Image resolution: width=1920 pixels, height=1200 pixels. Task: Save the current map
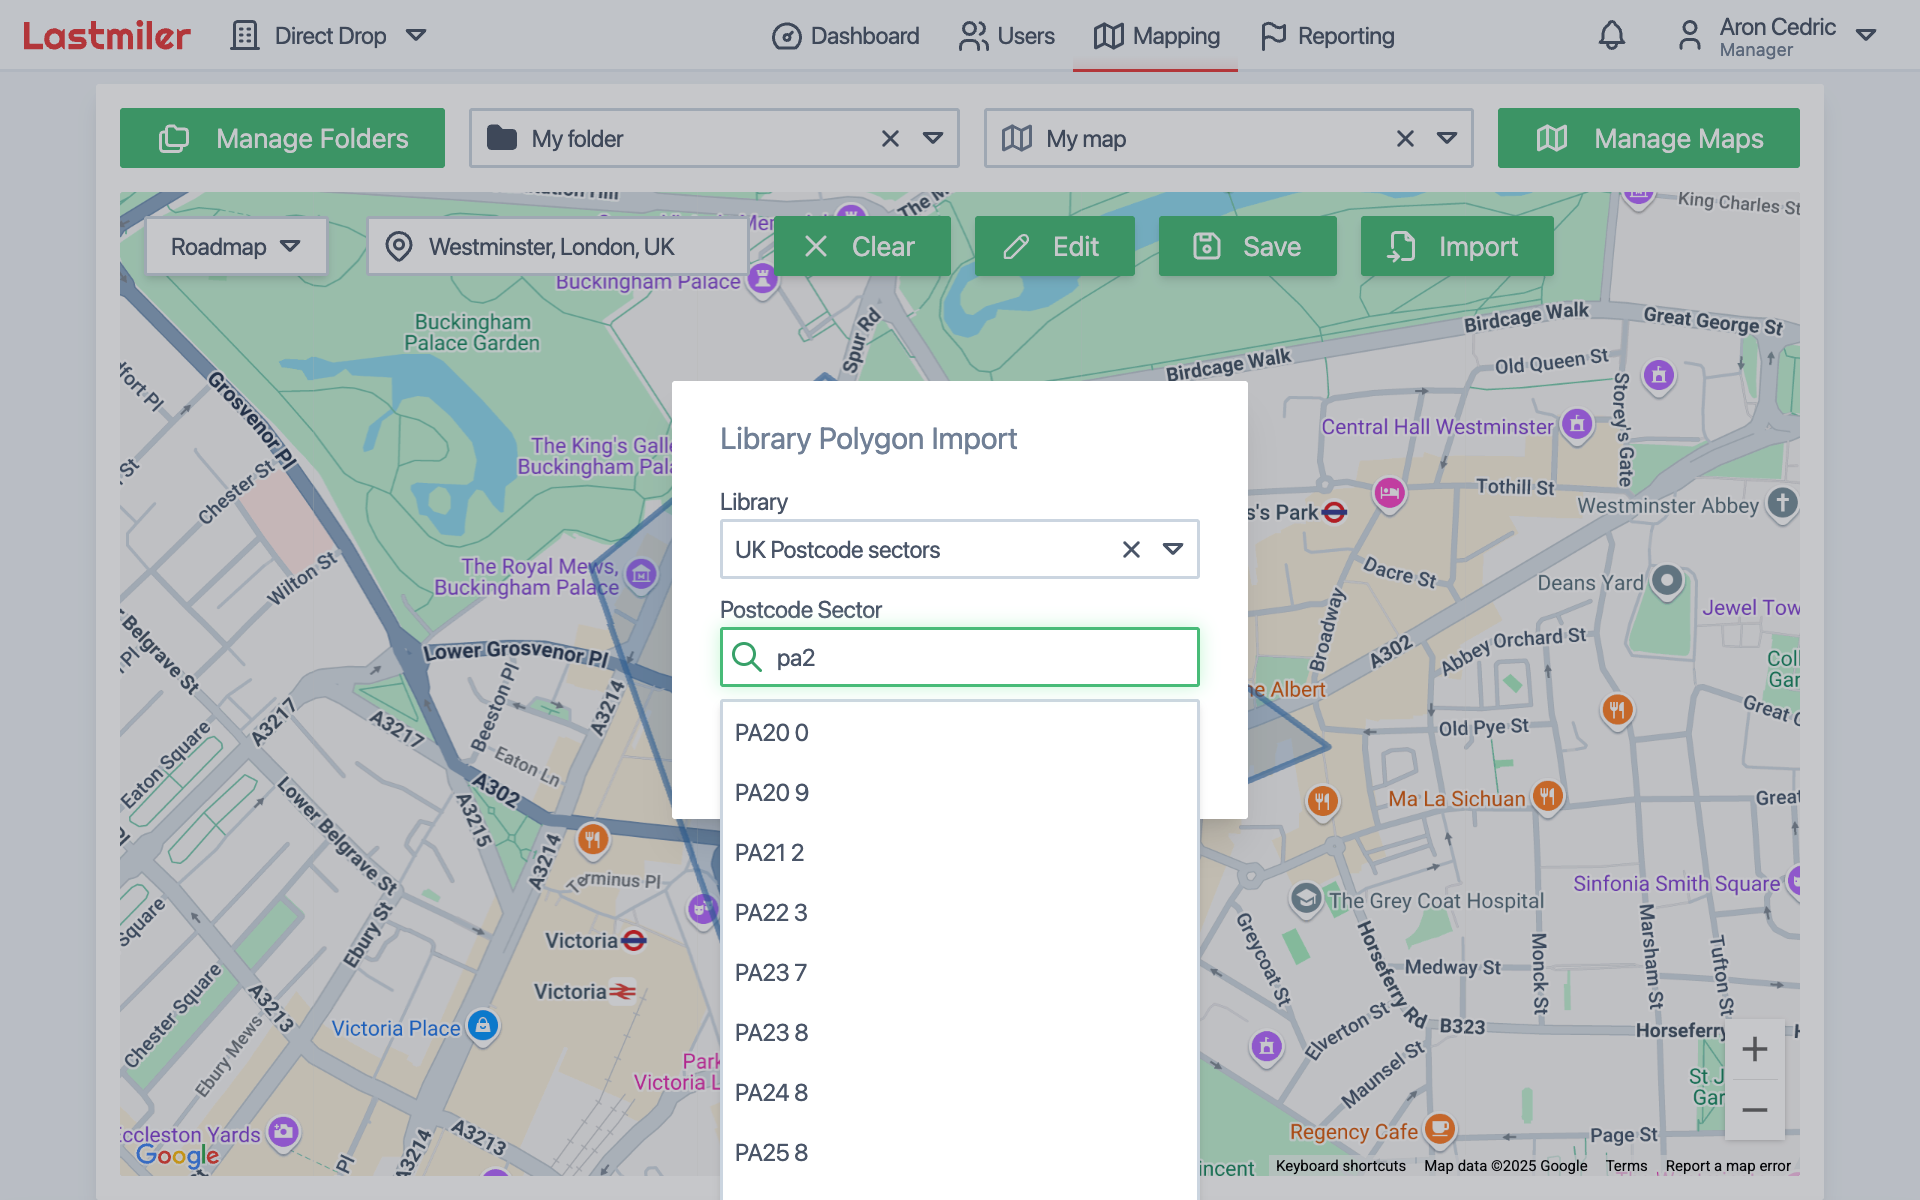pyautogui.click(x=1247, y=246)
